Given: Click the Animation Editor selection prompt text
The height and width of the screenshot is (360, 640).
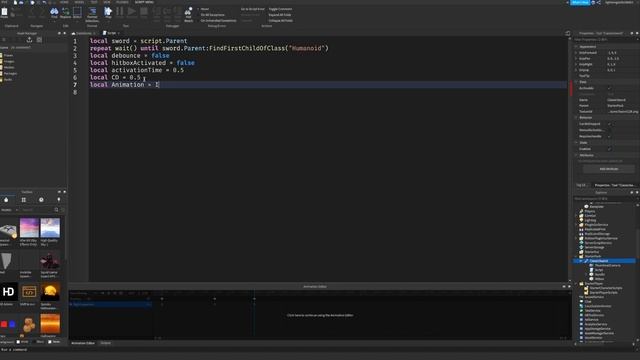Looking at the screenshot, I should click(x=320, y=316).
